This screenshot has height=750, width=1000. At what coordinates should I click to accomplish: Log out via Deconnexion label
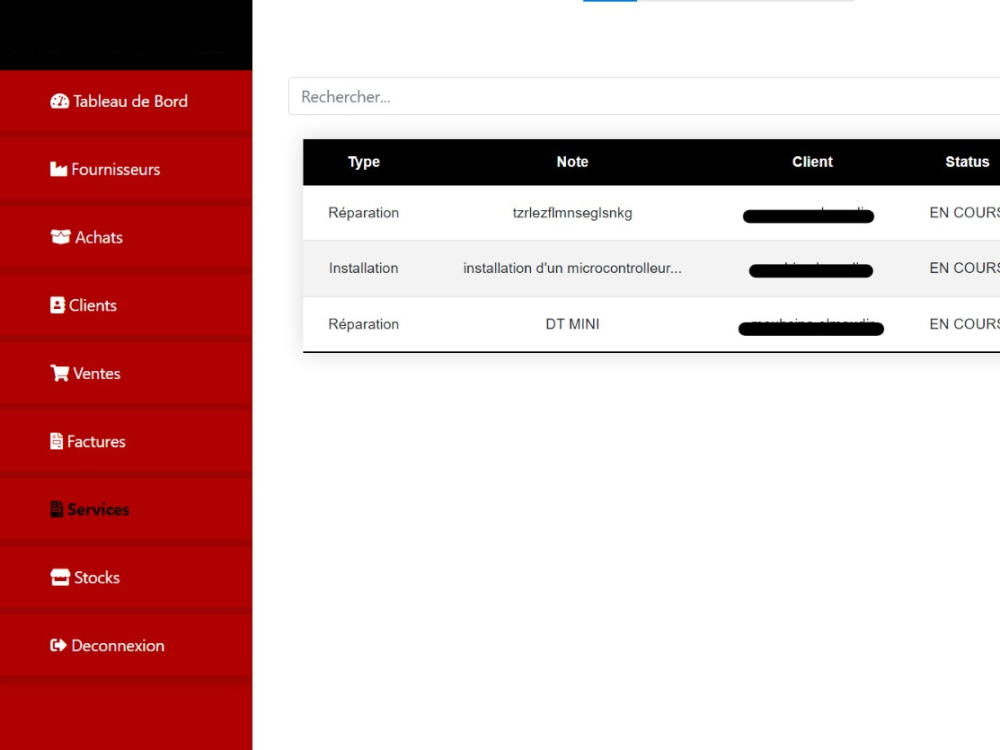117,645
